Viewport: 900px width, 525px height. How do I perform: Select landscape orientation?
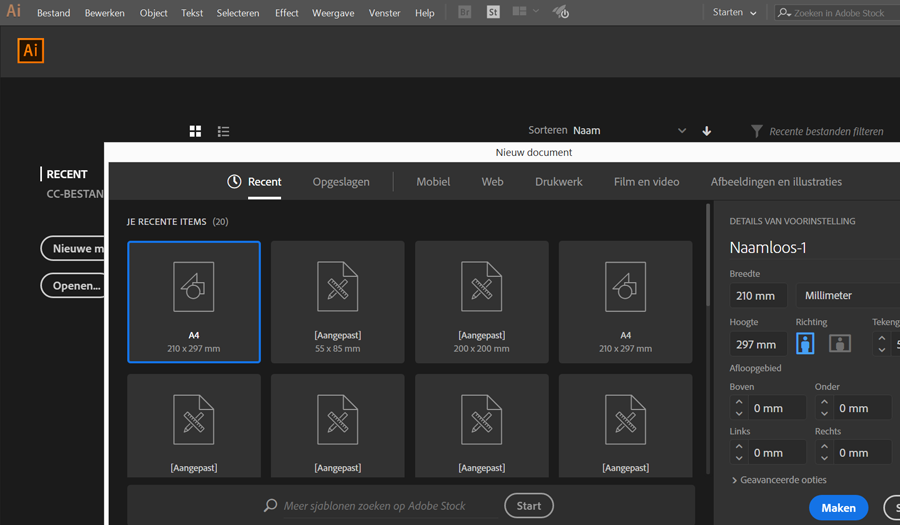(x=840, y=344)
